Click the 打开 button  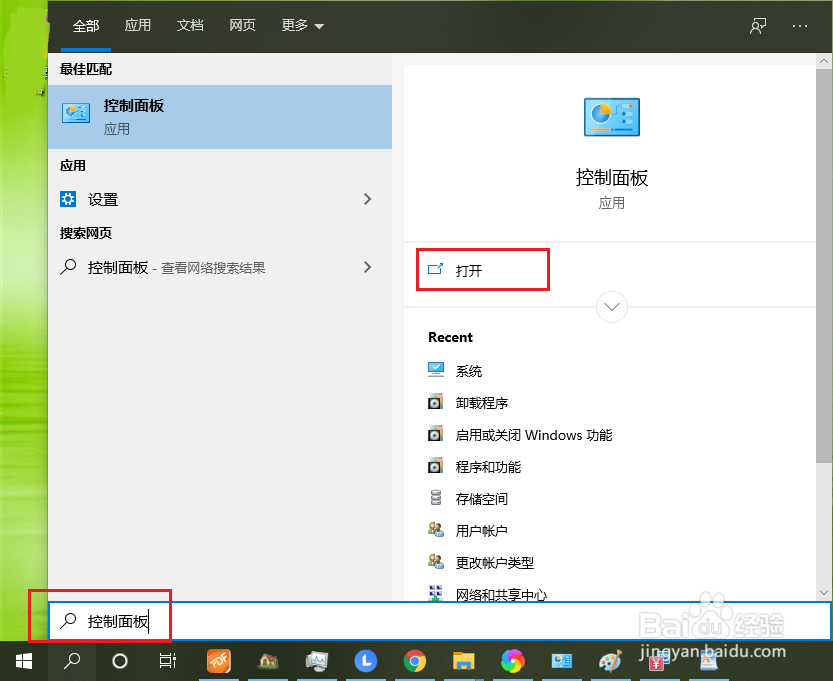483,269
